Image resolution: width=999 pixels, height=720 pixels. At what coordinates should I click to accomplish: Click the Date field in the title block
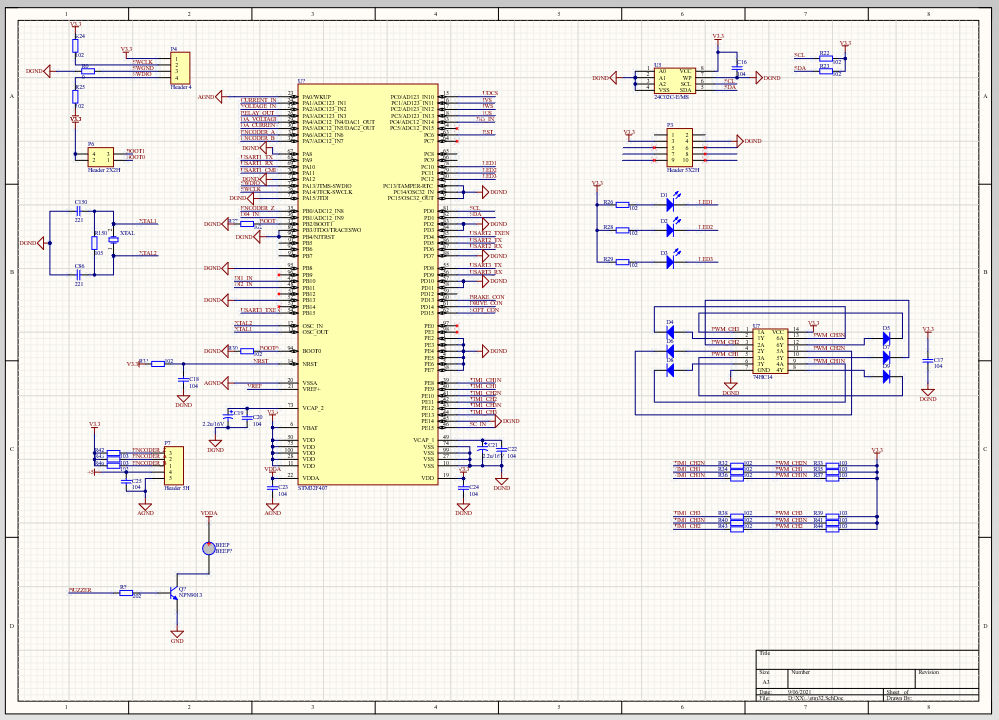(820, 692)
